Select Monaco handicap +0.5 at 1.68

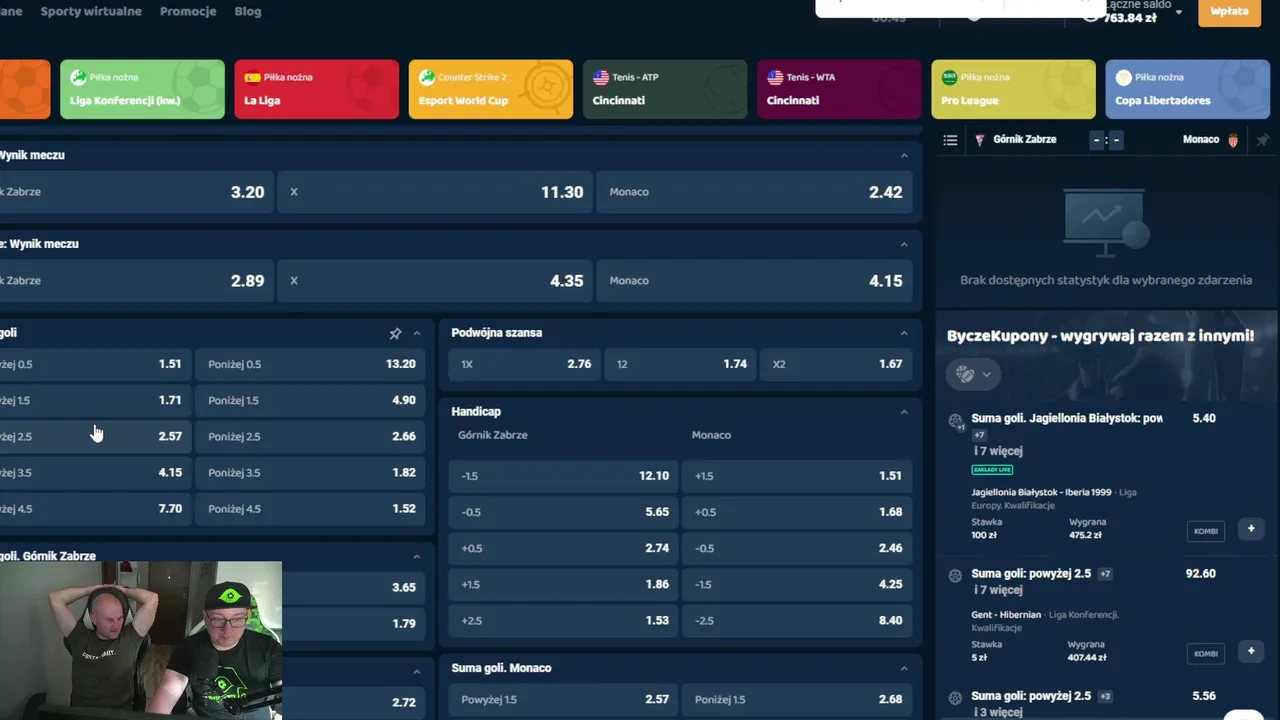pos(797,512)
